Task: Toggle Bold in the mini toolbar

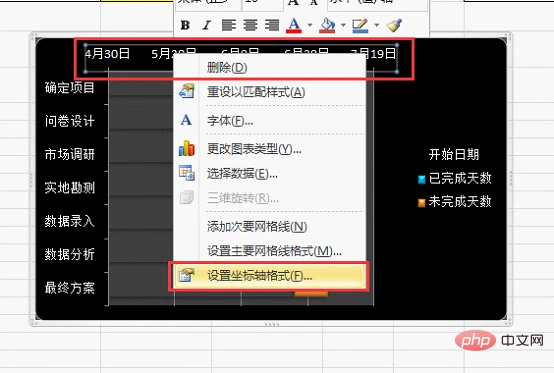Action: pos(185,25)
